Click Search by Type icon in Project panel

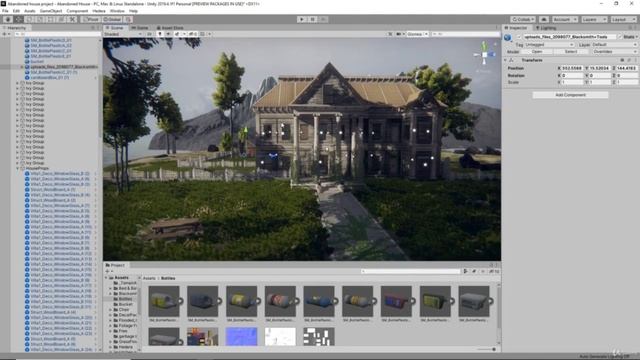(x=465, y=271)
